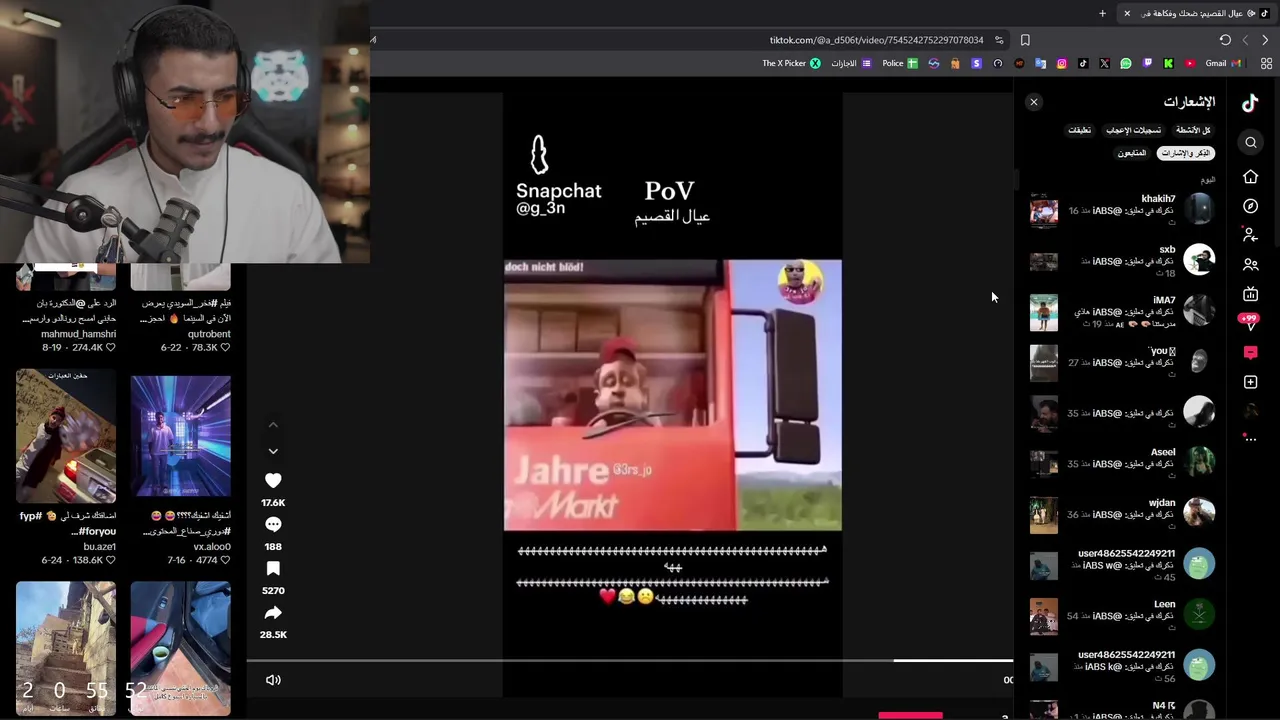
Task: Click the tiktok.com address bar URL
Action: coord(876,40)
